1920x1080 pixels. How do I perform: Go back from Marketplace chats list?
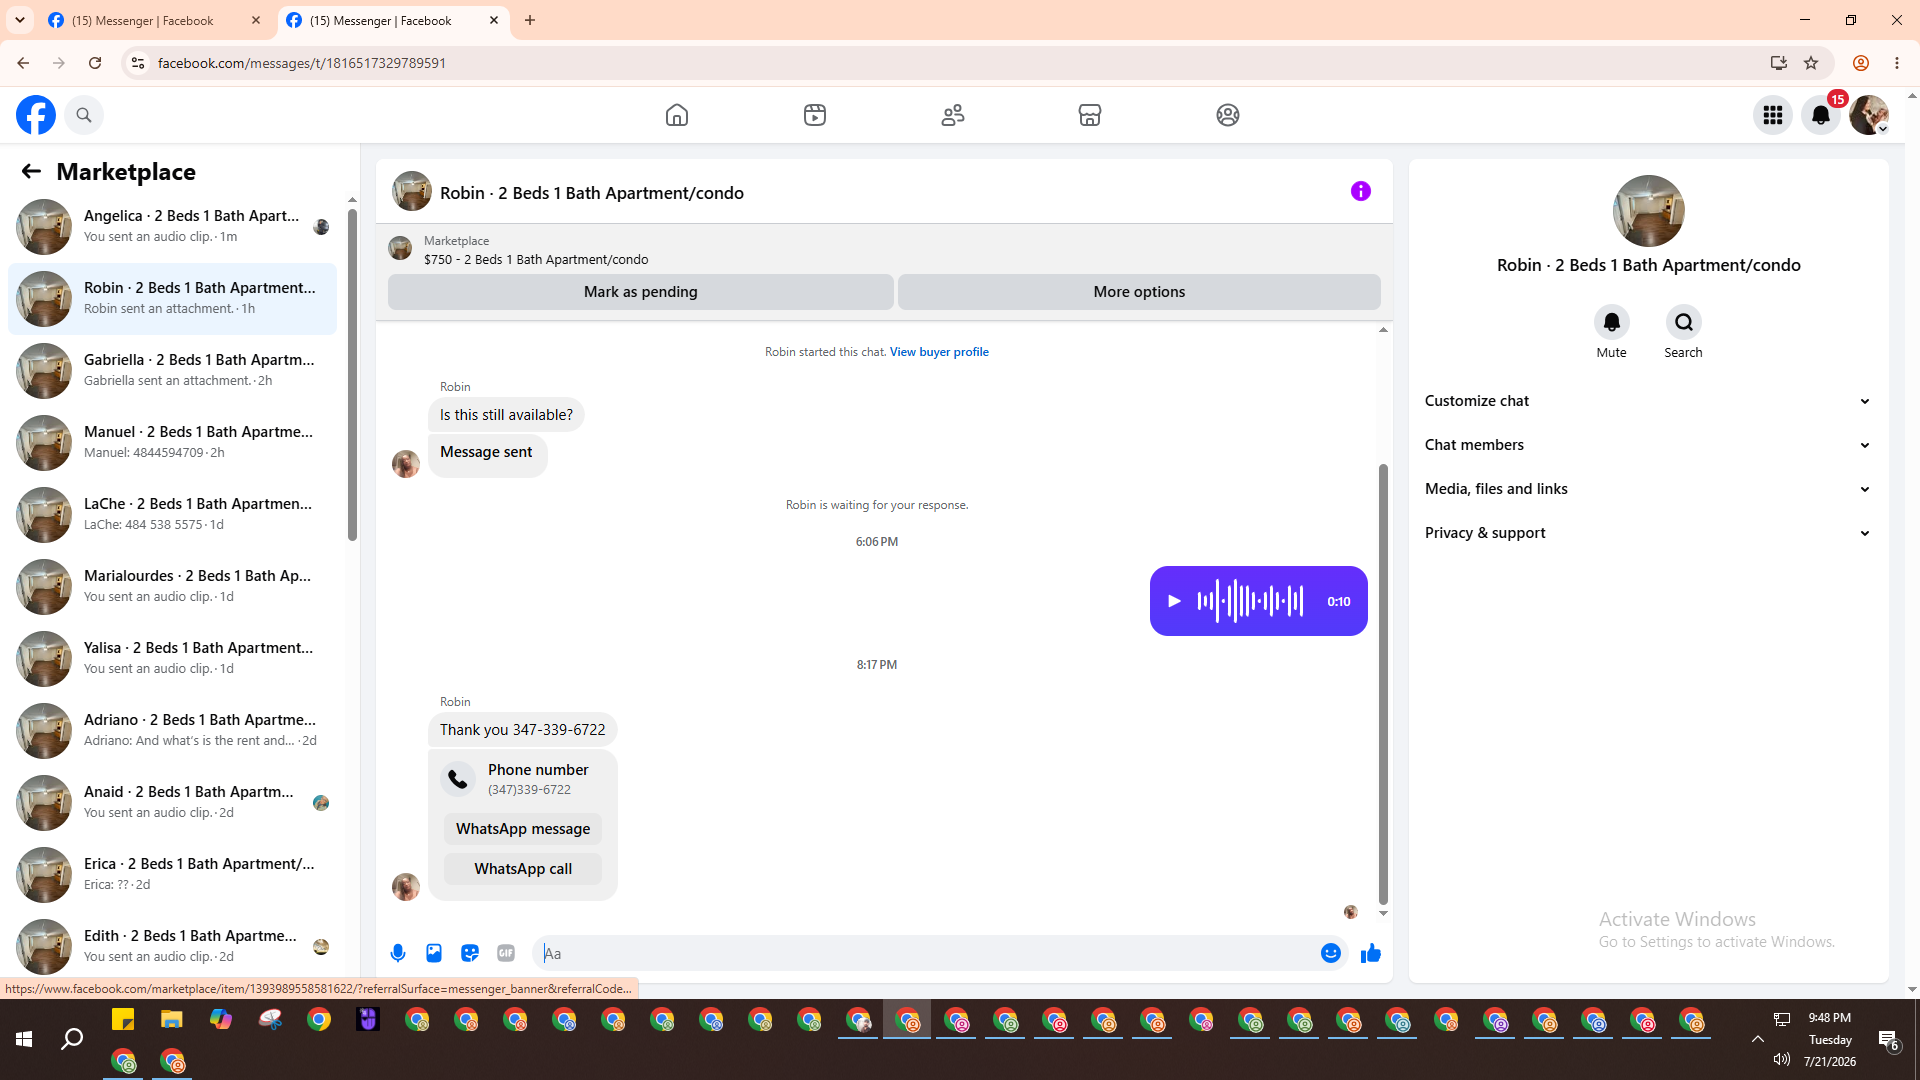point(31,171)
